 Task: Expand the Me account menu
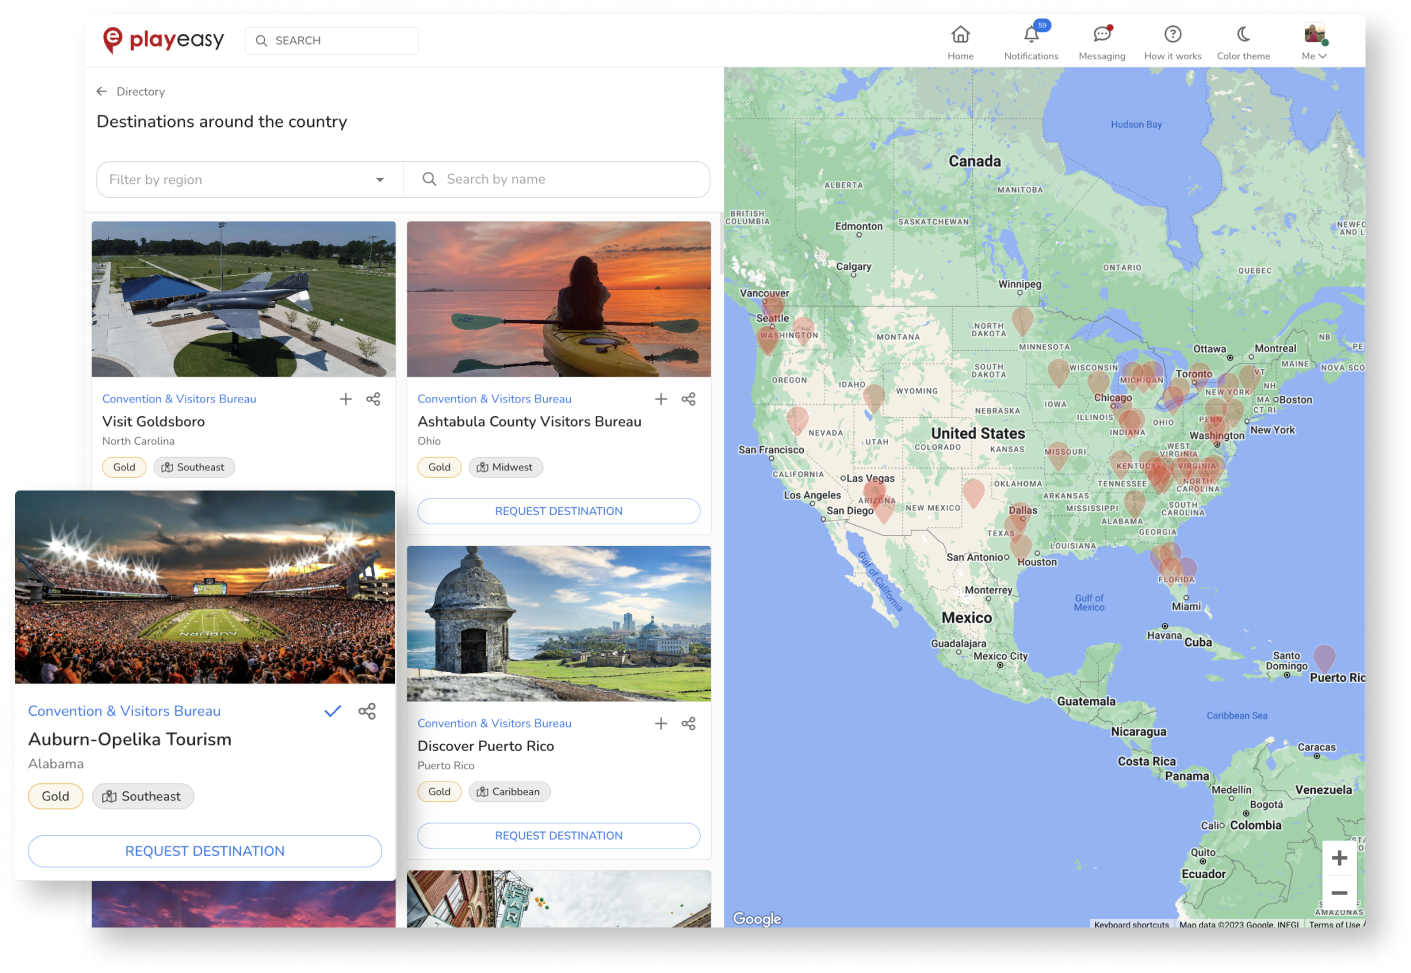1313,40
